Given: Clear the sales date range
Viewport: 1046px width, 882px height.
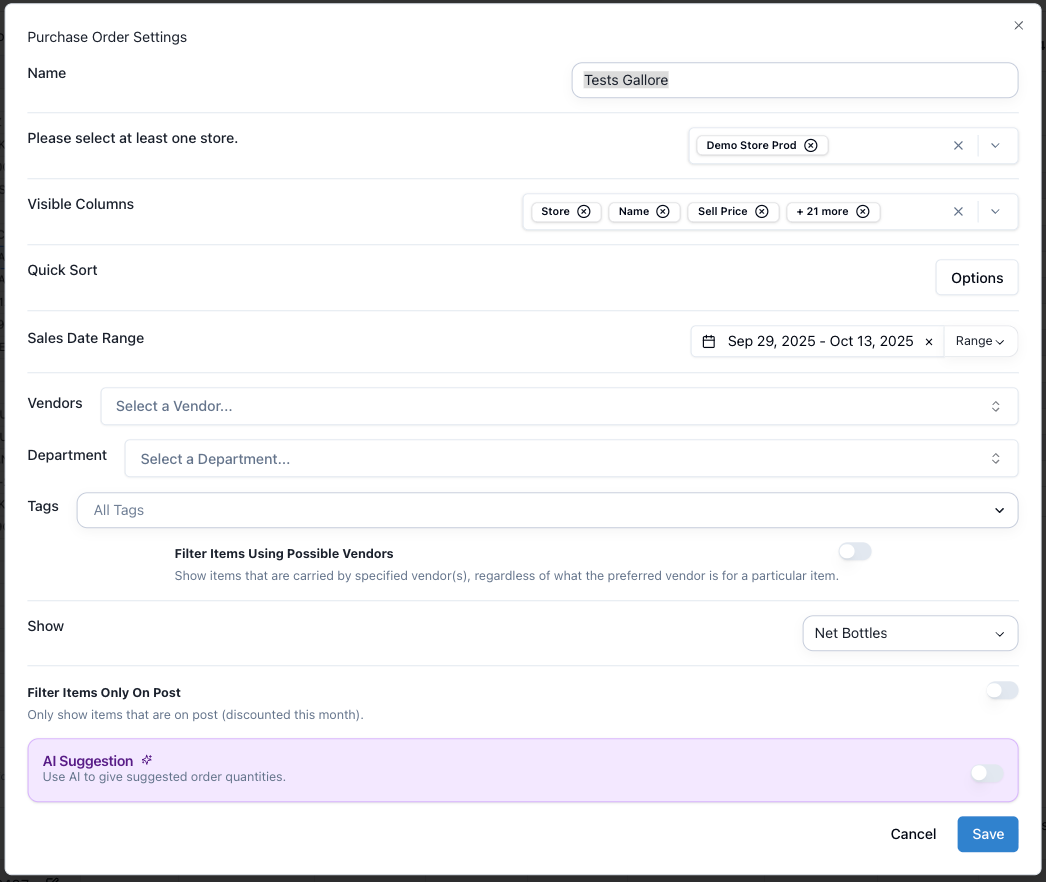Looking at the screenshot, I should (929, 342).
